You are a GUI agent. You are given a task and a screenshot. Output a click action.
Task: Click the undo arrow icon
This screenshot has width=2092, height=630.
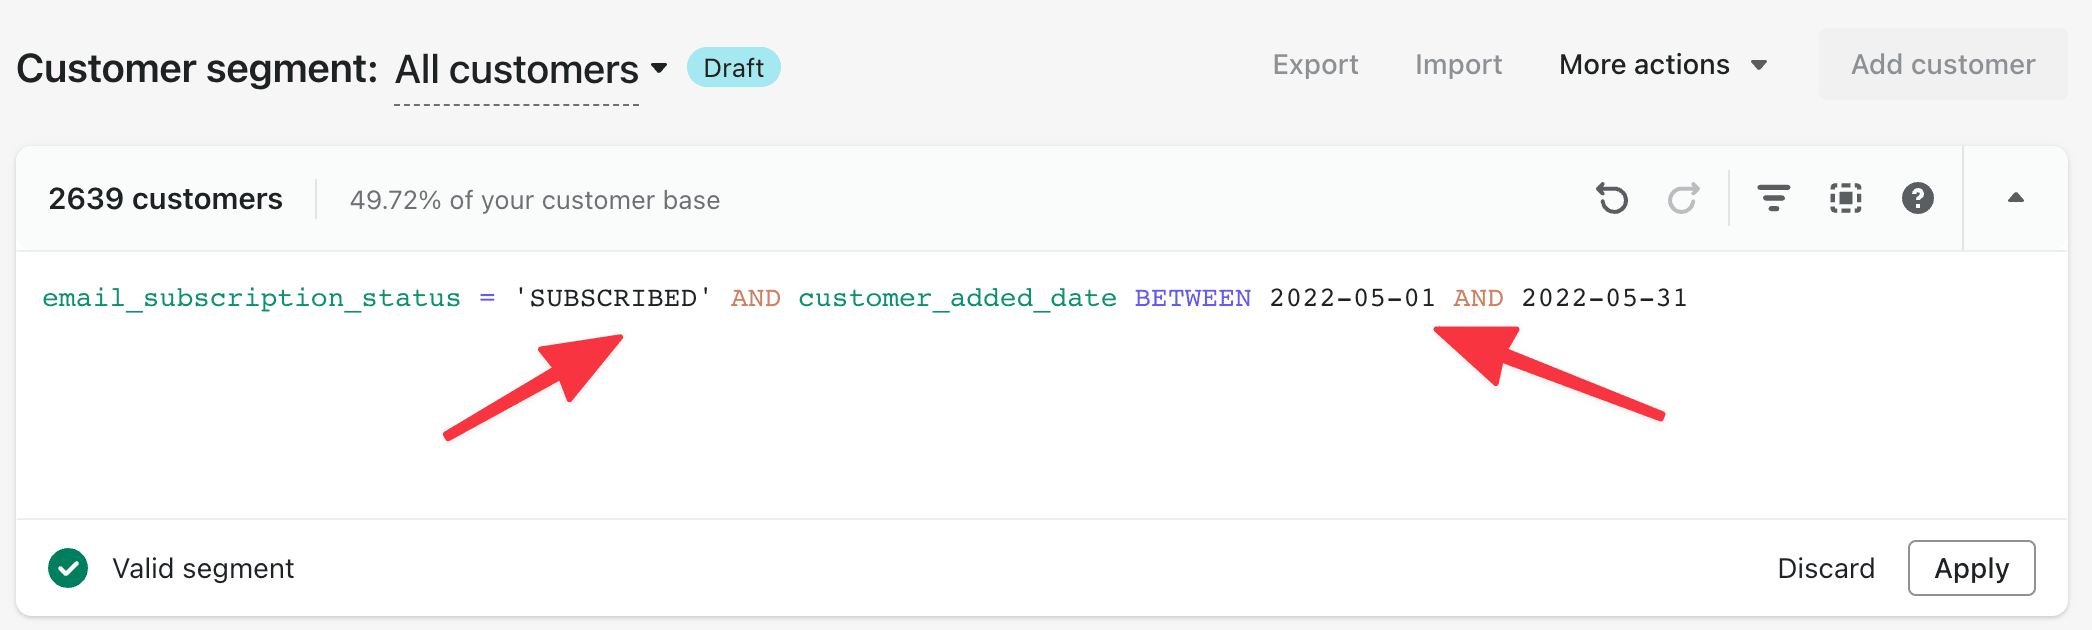click(x=1612, y=198)
